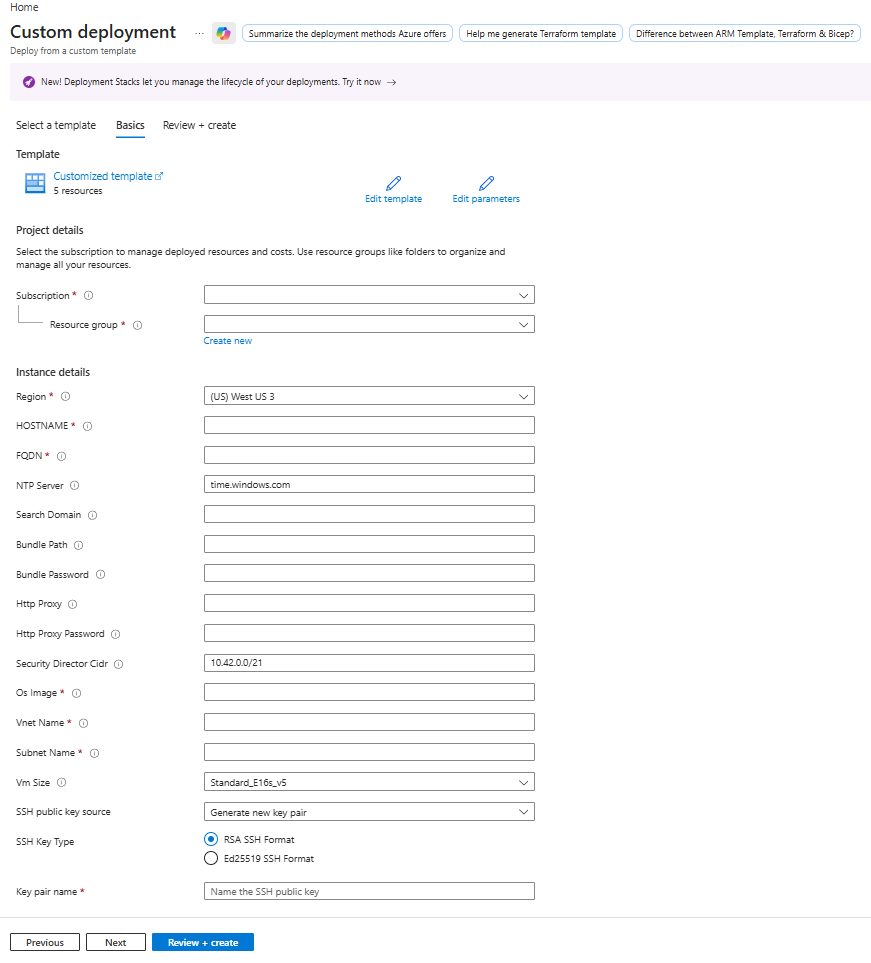The height and width of the screenshot is (963, 871).
Task: Show info tooltip for Security Director Cidr
Action: (x=119, y=664)
